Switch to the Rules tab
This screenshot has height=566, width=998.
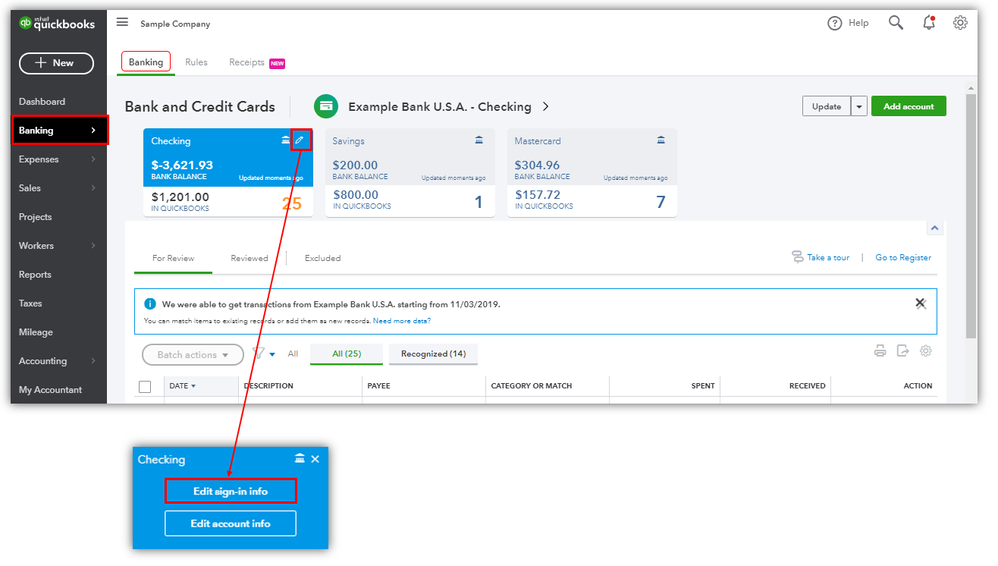196,62
